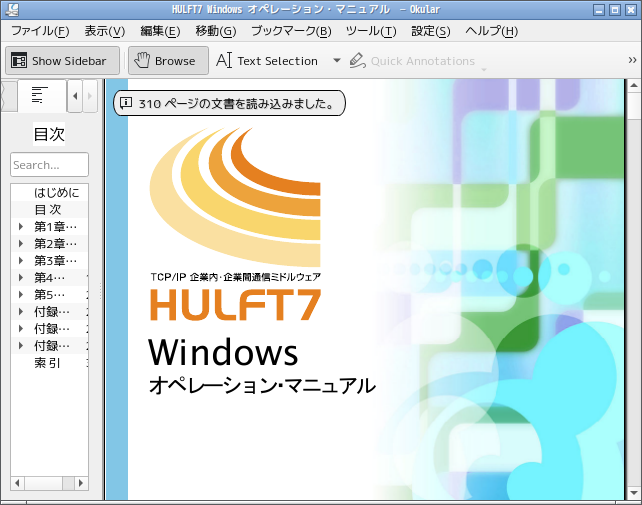Expand the first 付録 tree item
Screen dimensions: 642x505
pos(21,312)
